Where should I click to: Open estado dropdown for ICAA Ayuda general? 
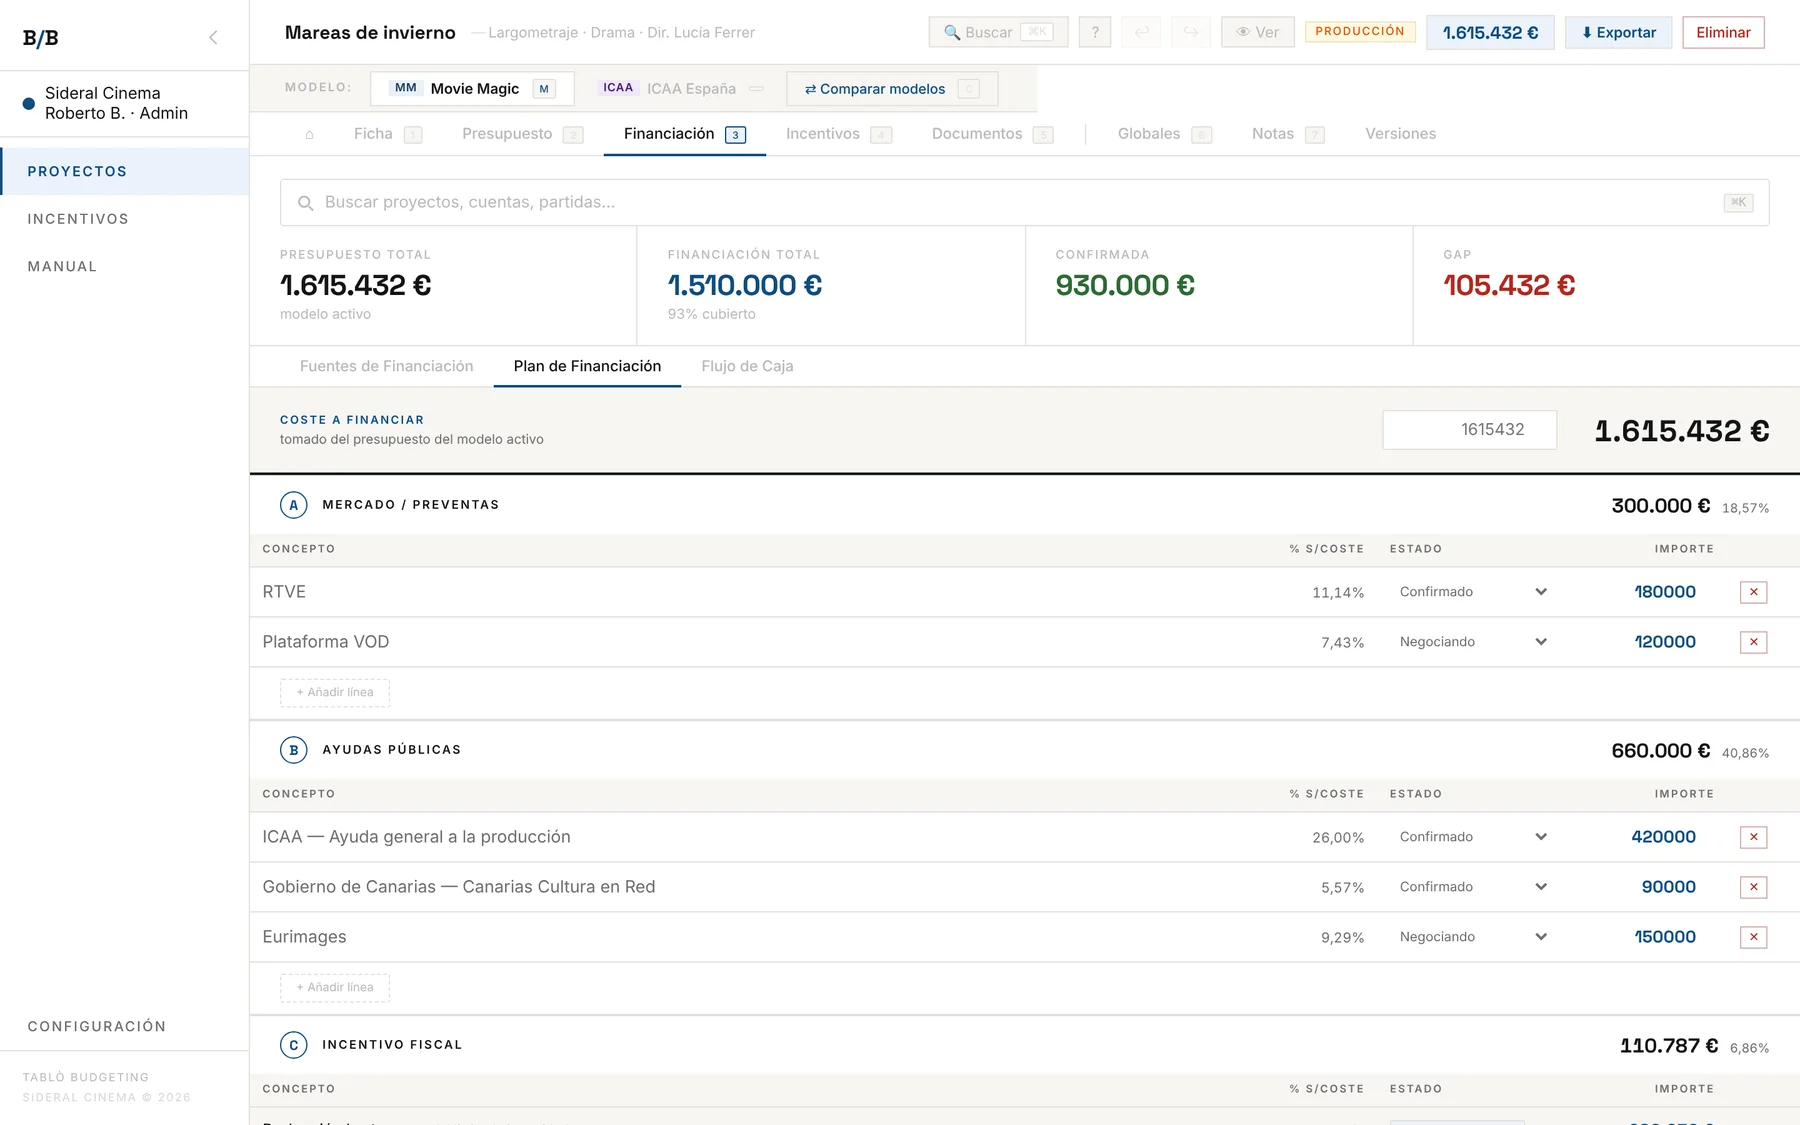(1472, 837)
